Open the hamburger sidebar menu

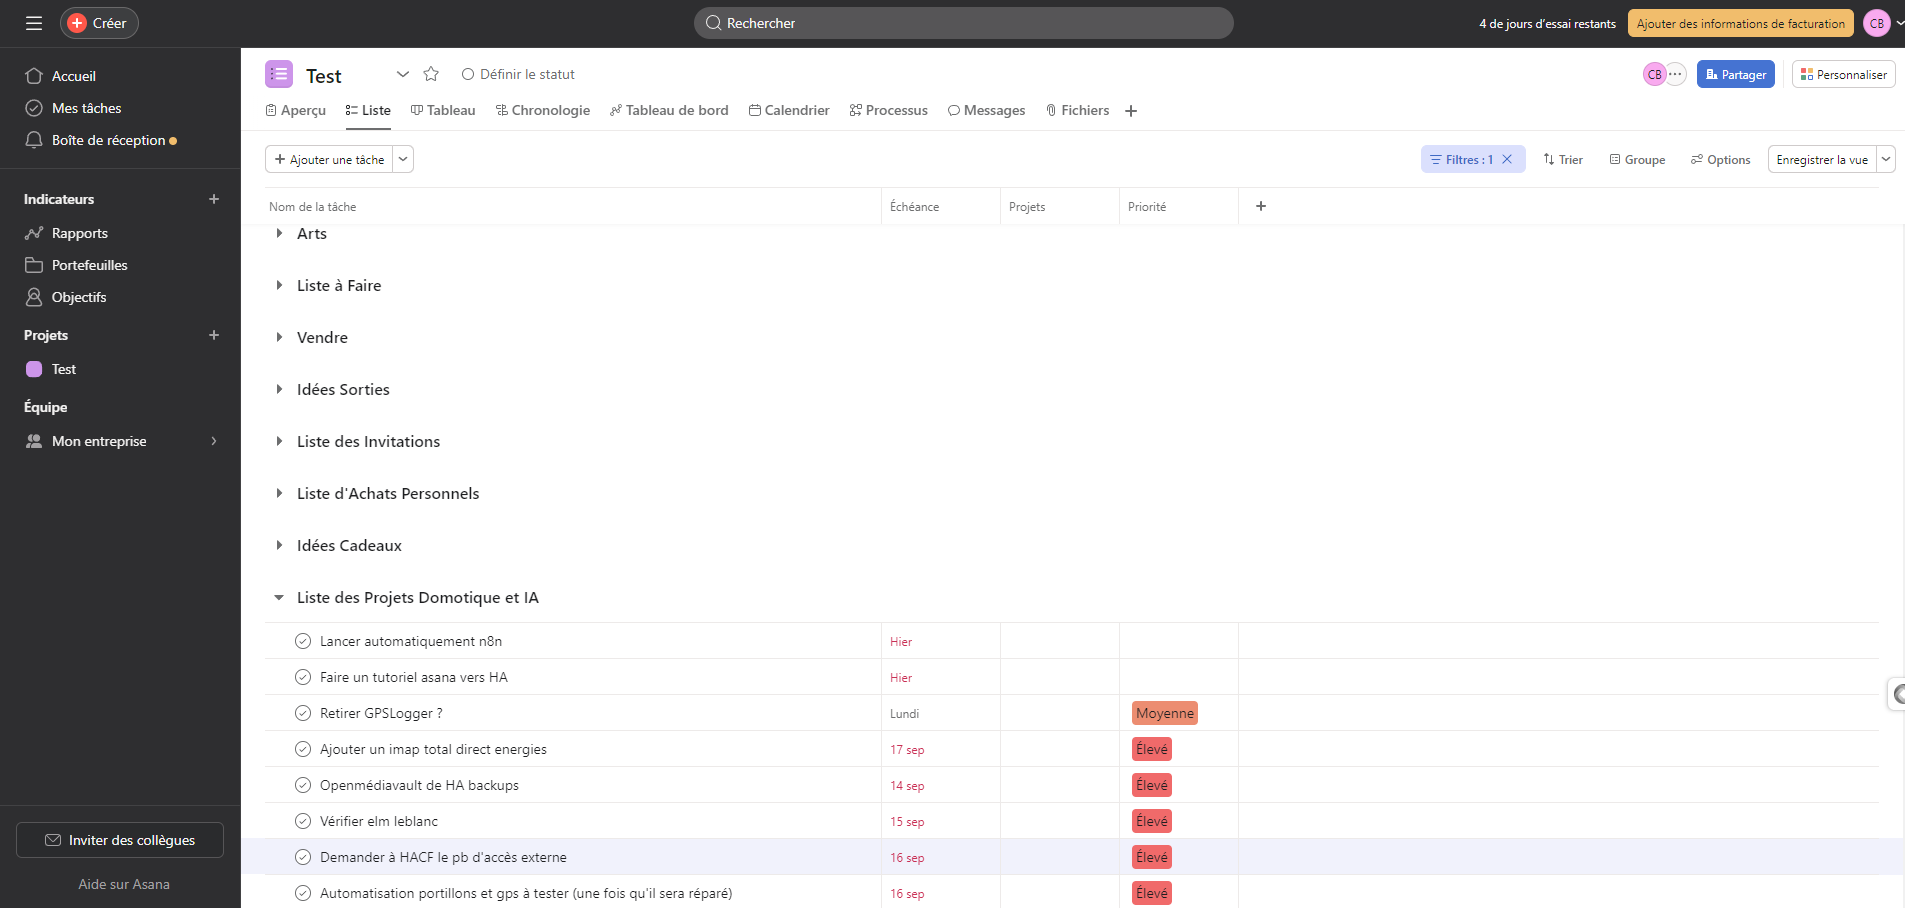(x=34, y=23)
